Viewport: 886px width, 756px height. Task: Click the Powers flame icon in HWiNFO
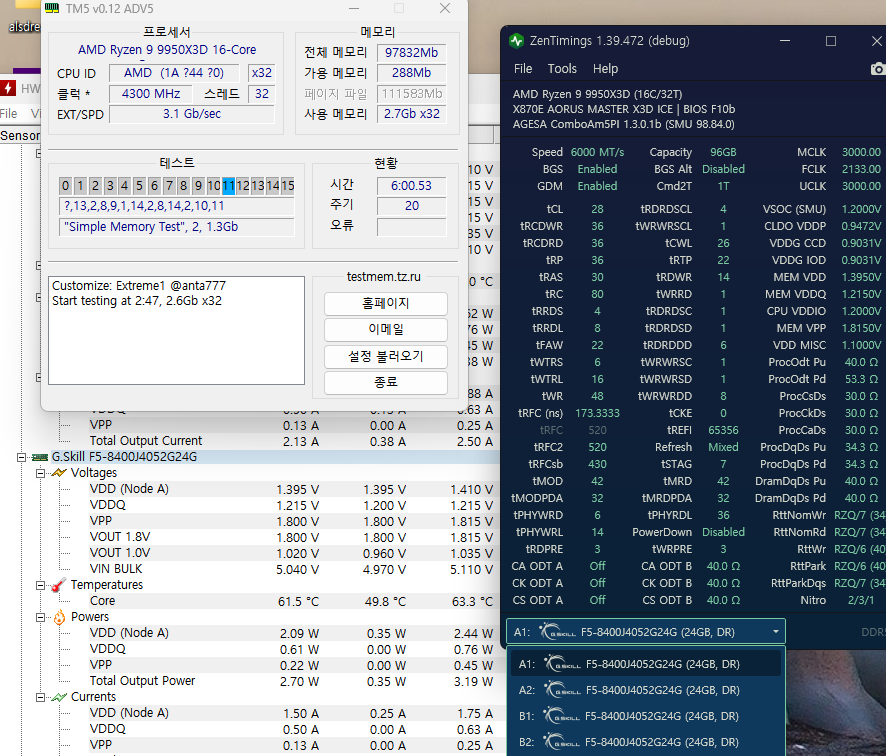point(59,617)
